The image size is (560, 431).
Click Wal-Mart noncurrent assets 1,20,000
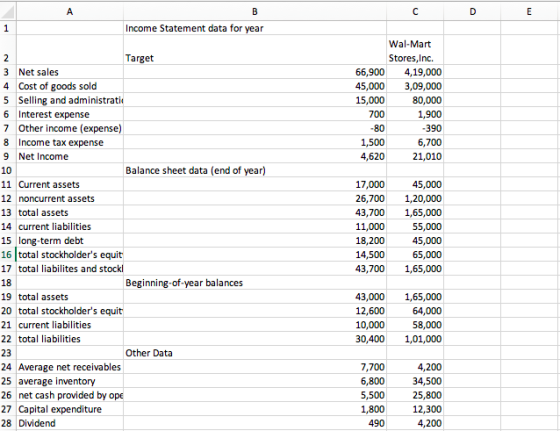(415, 199)
